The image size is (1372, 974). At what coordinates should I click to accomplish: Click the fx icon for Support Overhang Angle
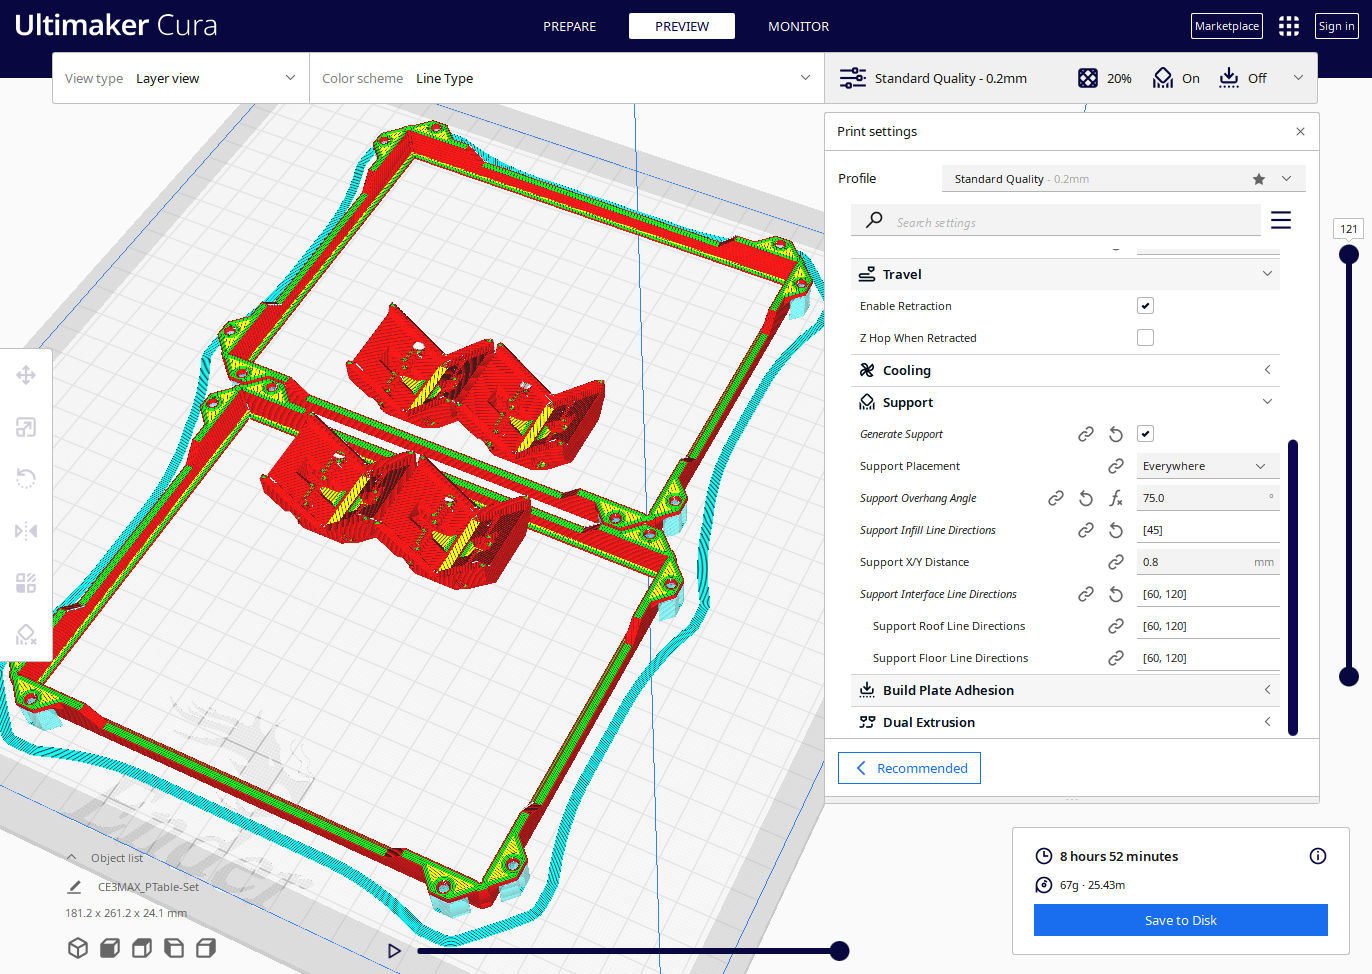[x=1116, y=498]
